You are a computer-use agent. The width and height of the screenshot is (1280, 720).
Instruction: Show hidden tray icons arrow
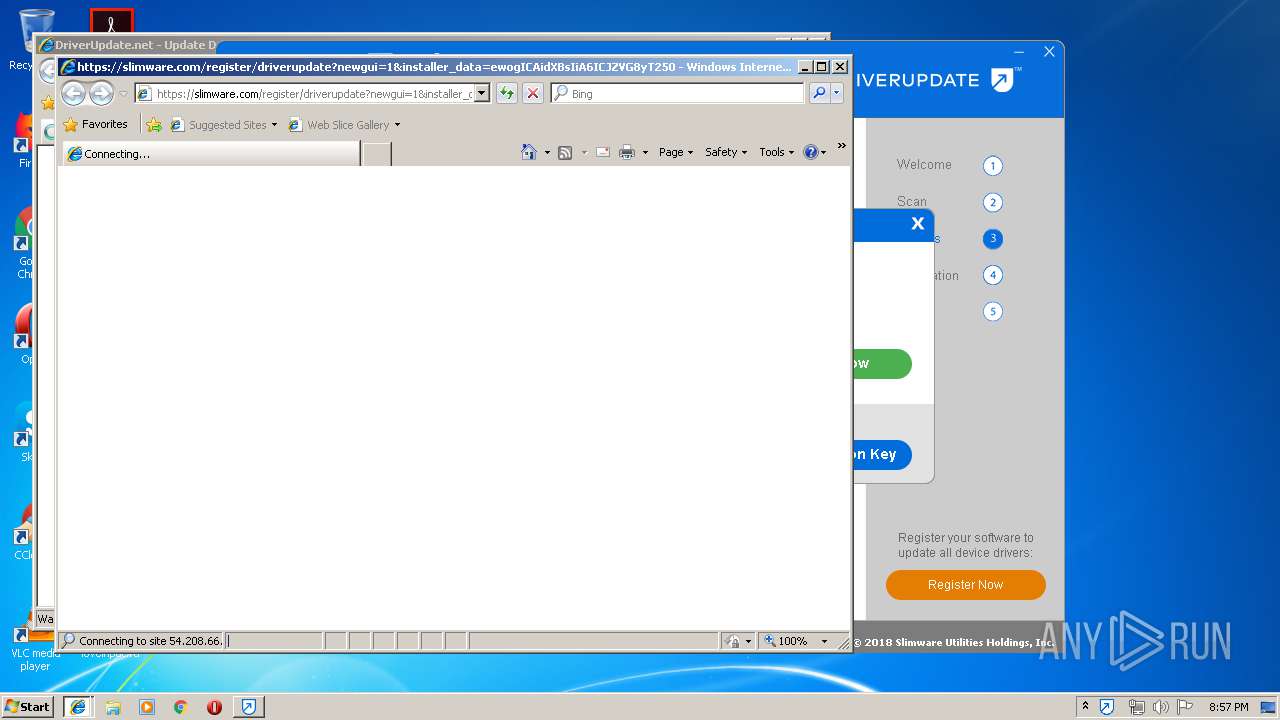point(1085,706)
